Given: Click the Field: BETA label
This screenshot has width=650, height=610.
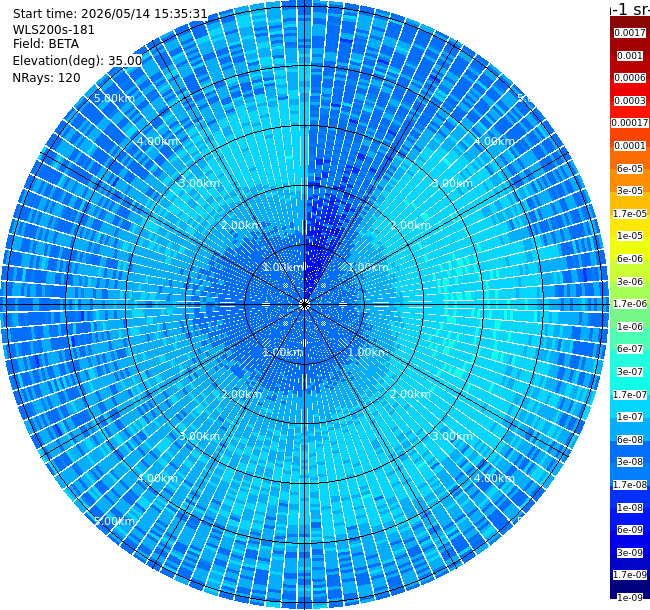Looking at the screenshot, I should 46,44.
